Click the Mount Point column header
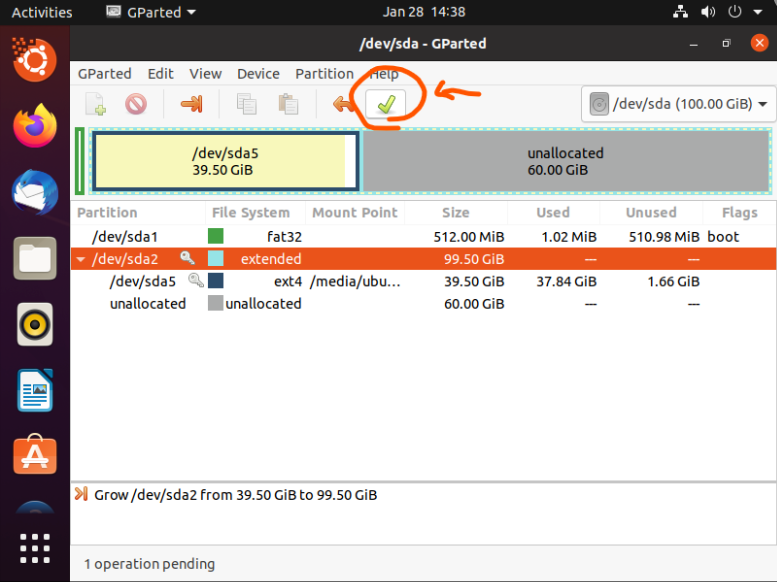 click(x=355, y=213)
